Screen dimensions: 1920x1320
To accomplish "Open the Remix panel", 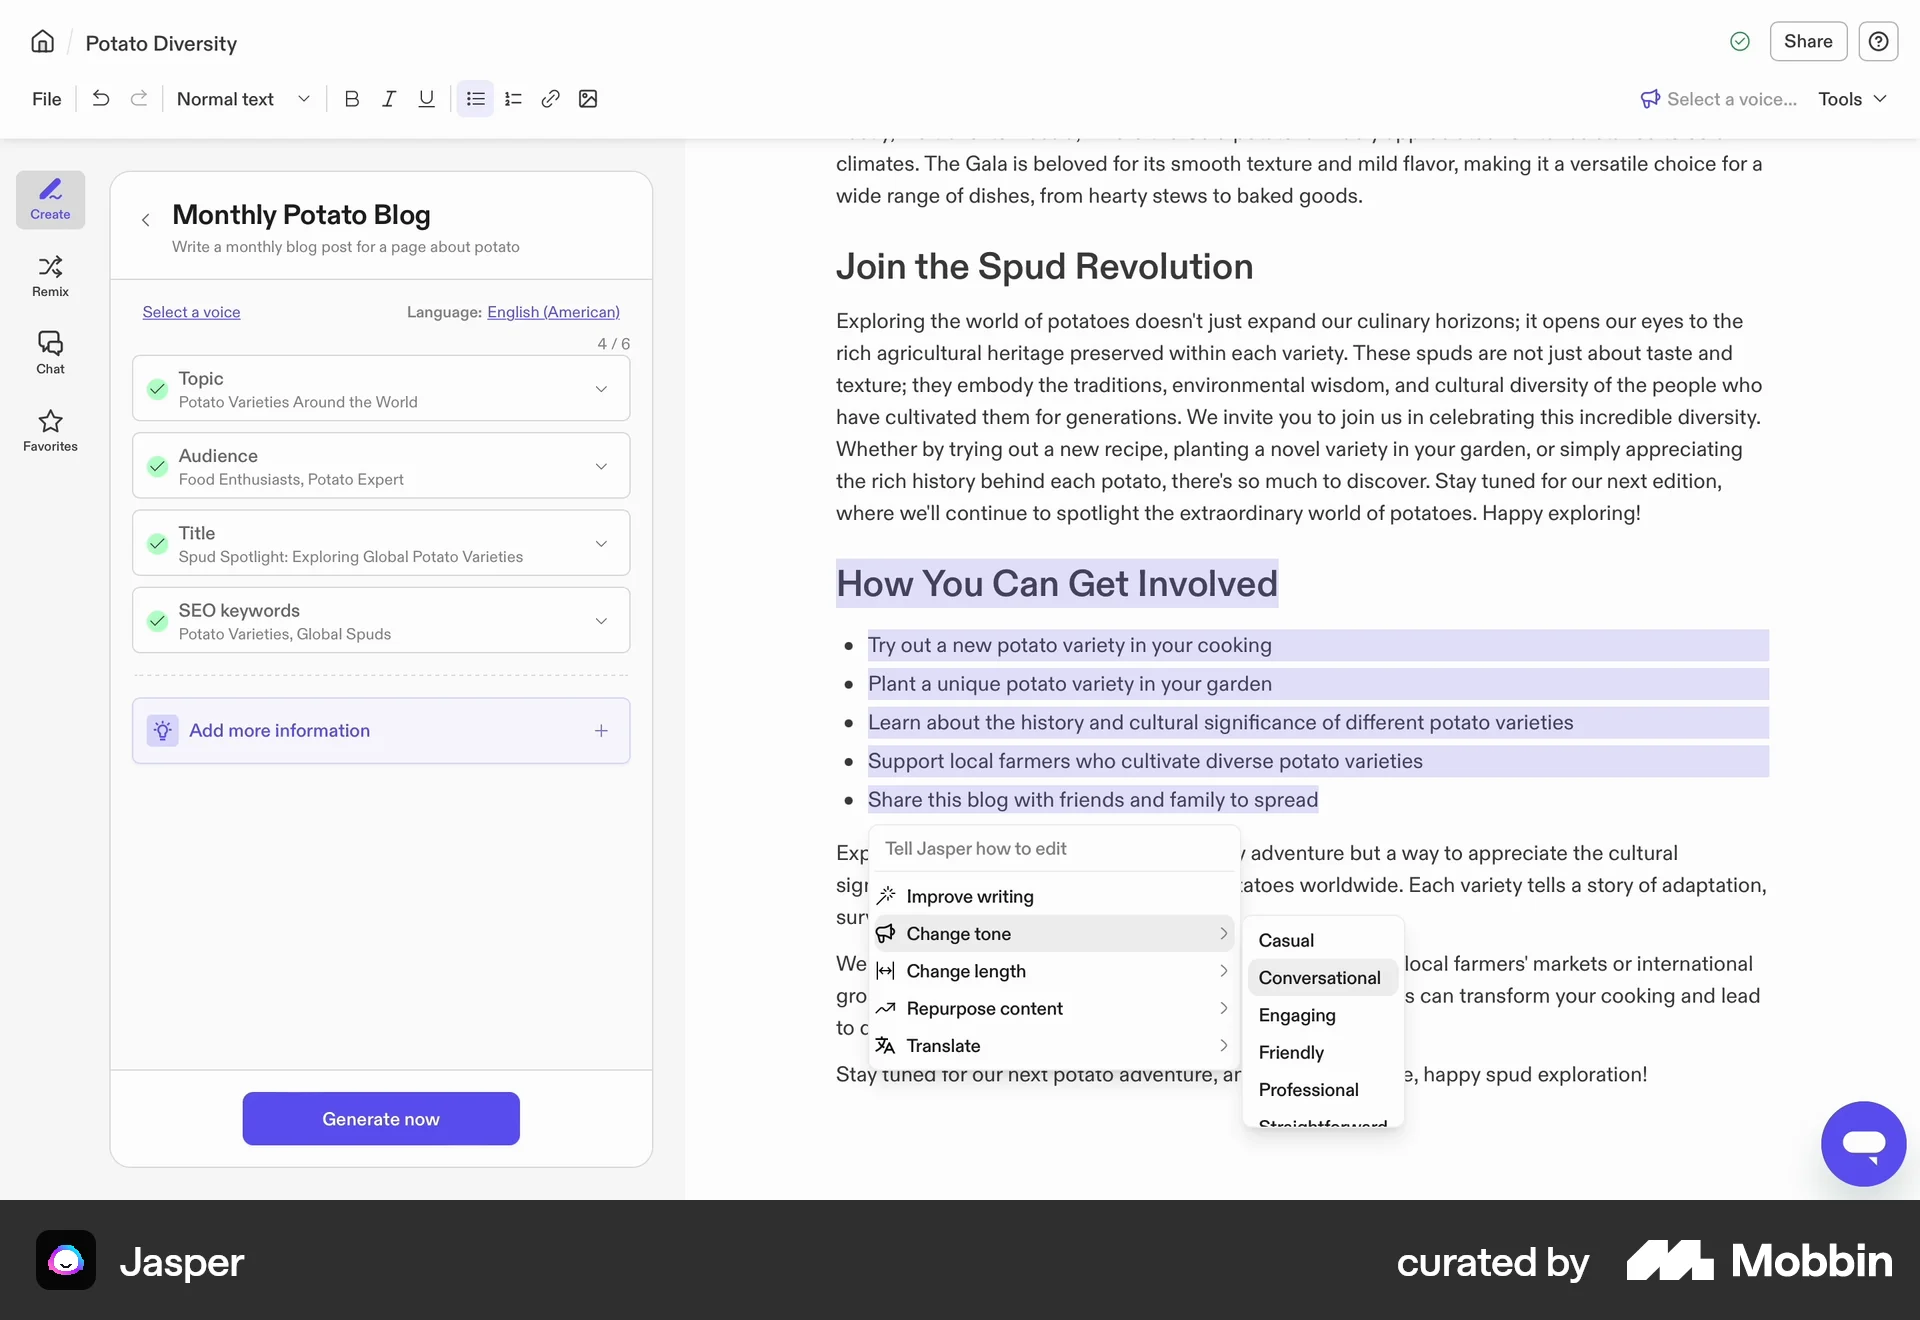I will tap(50, 276).
